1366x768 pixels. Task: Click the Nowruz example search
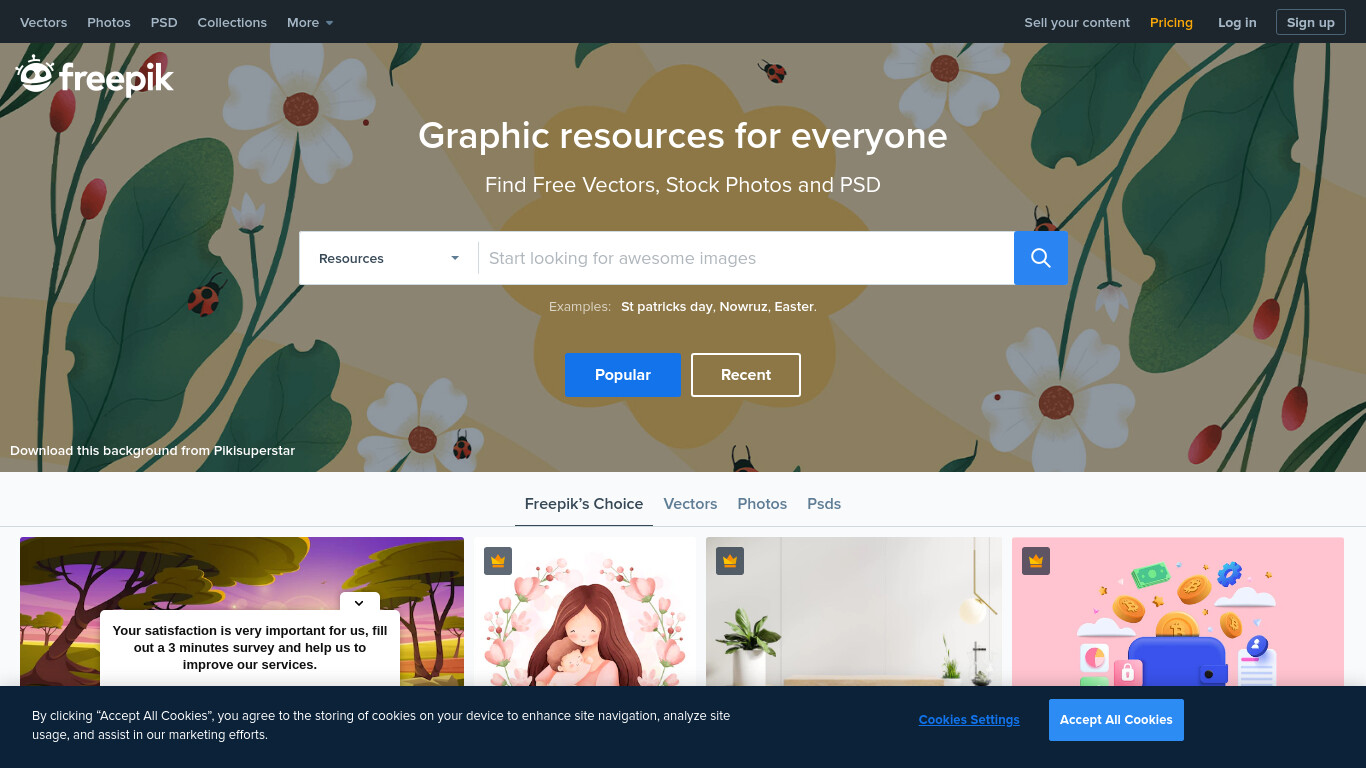[x=744, y=307]
